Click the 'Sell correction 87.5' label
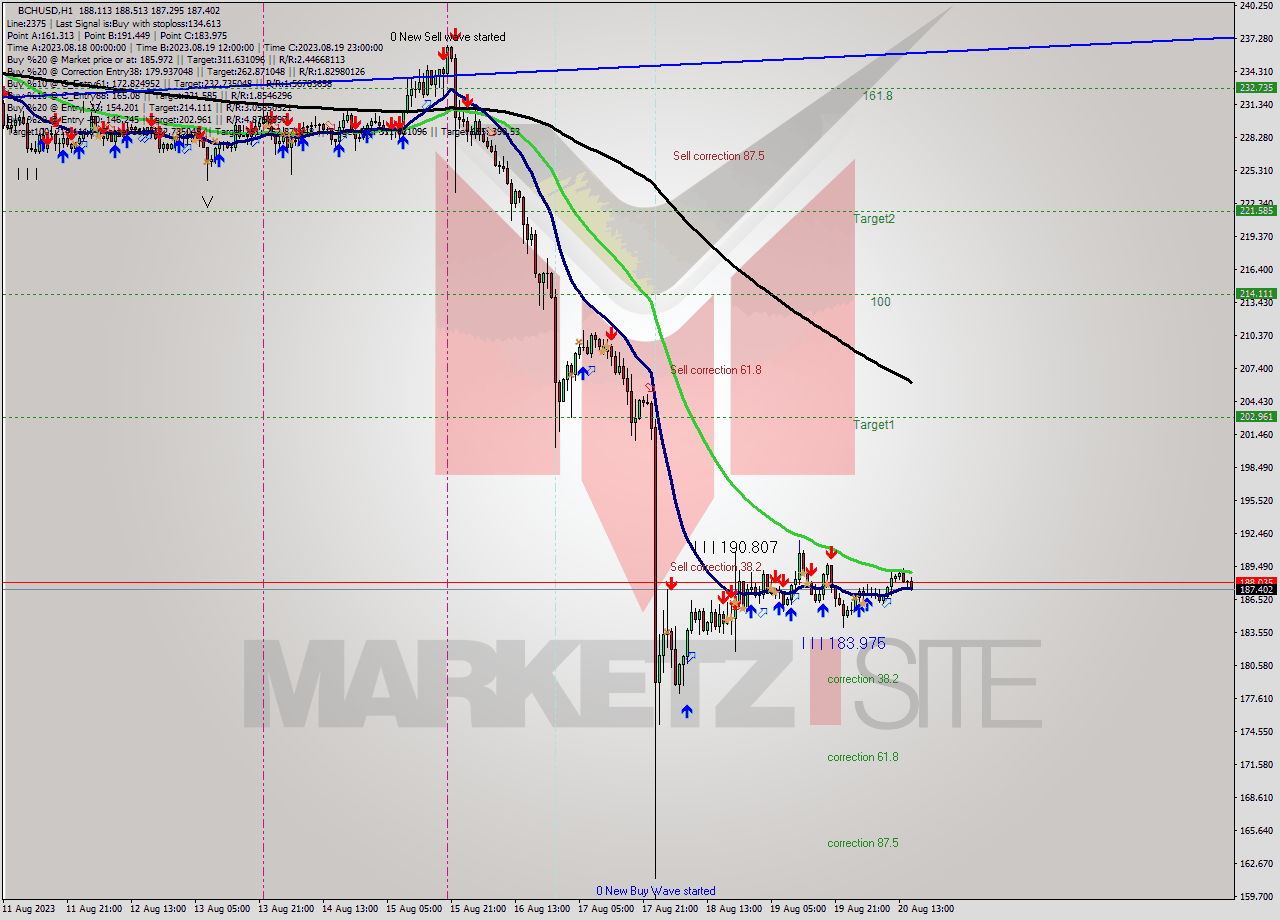This screenshot has height=920, width=1280. [719, 156]
